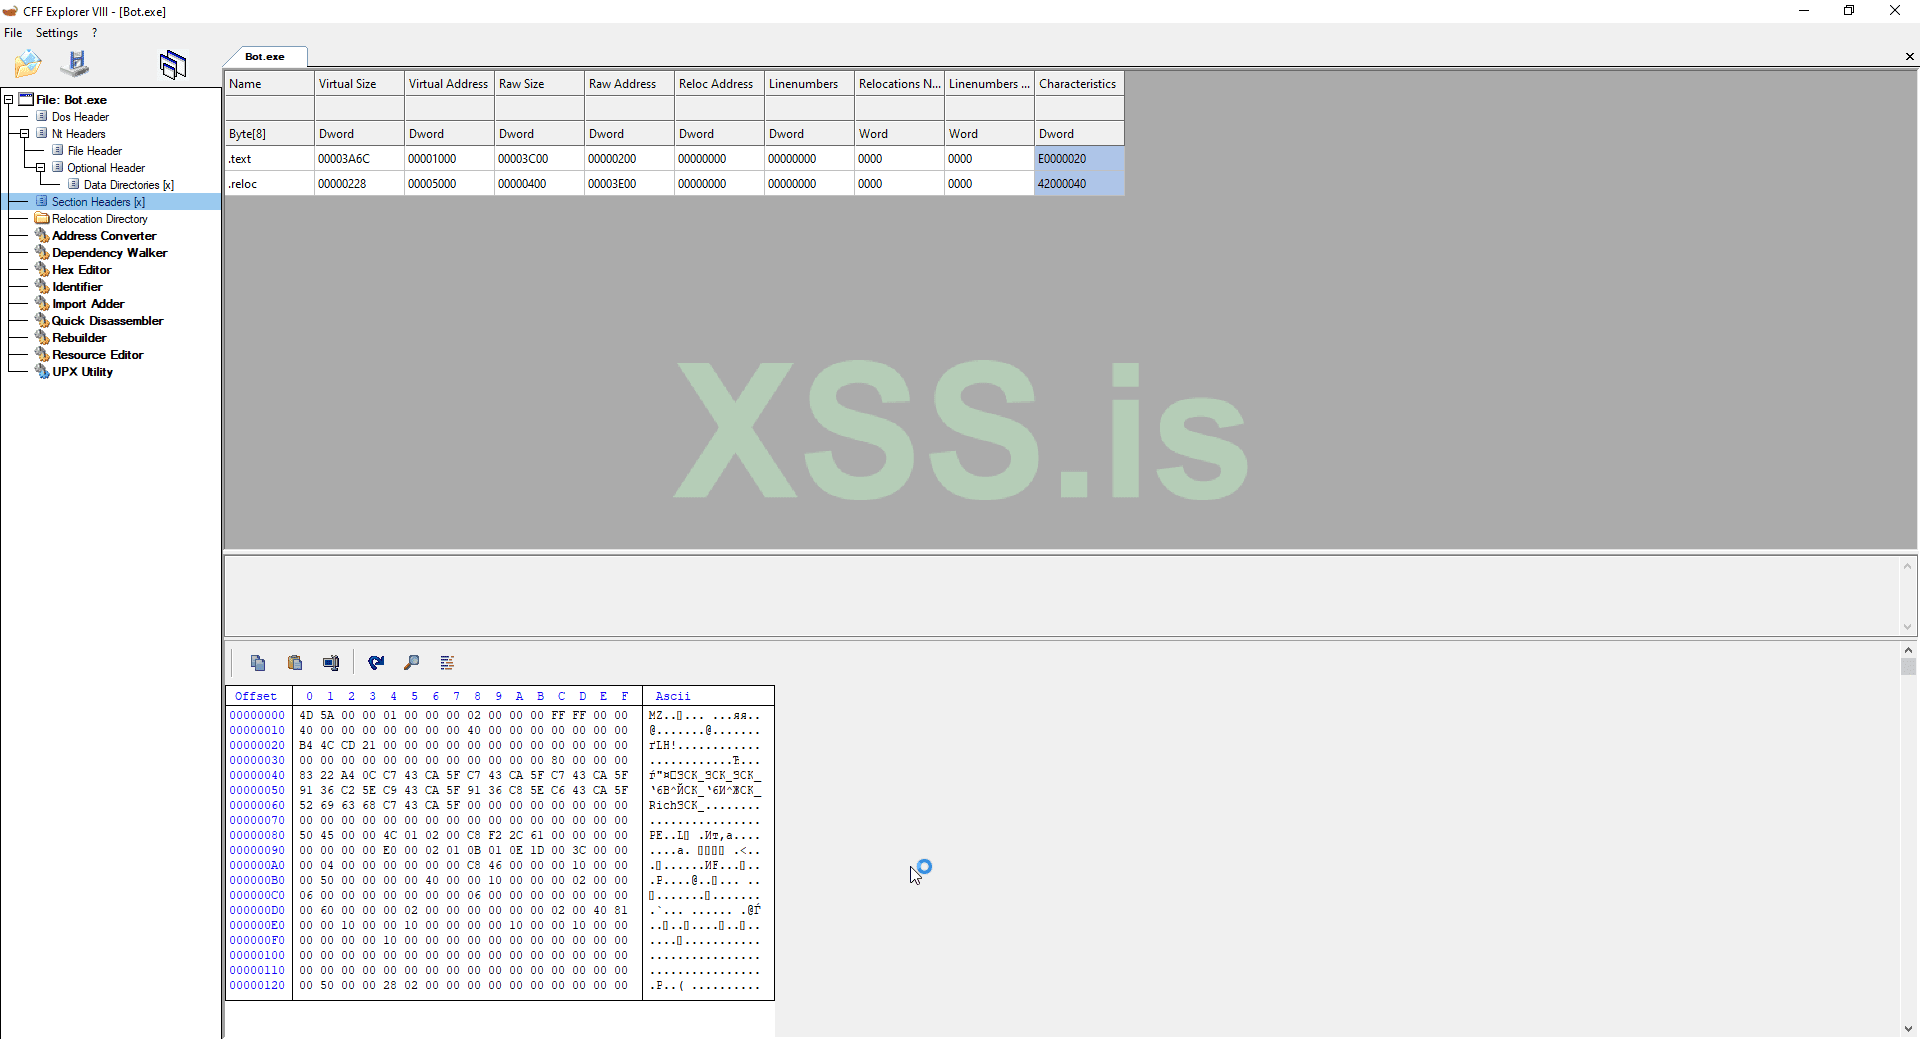Click the middle pane scroll down arrow
The height and width of the screenshot is (1039, 1920).
[1907, 627]
